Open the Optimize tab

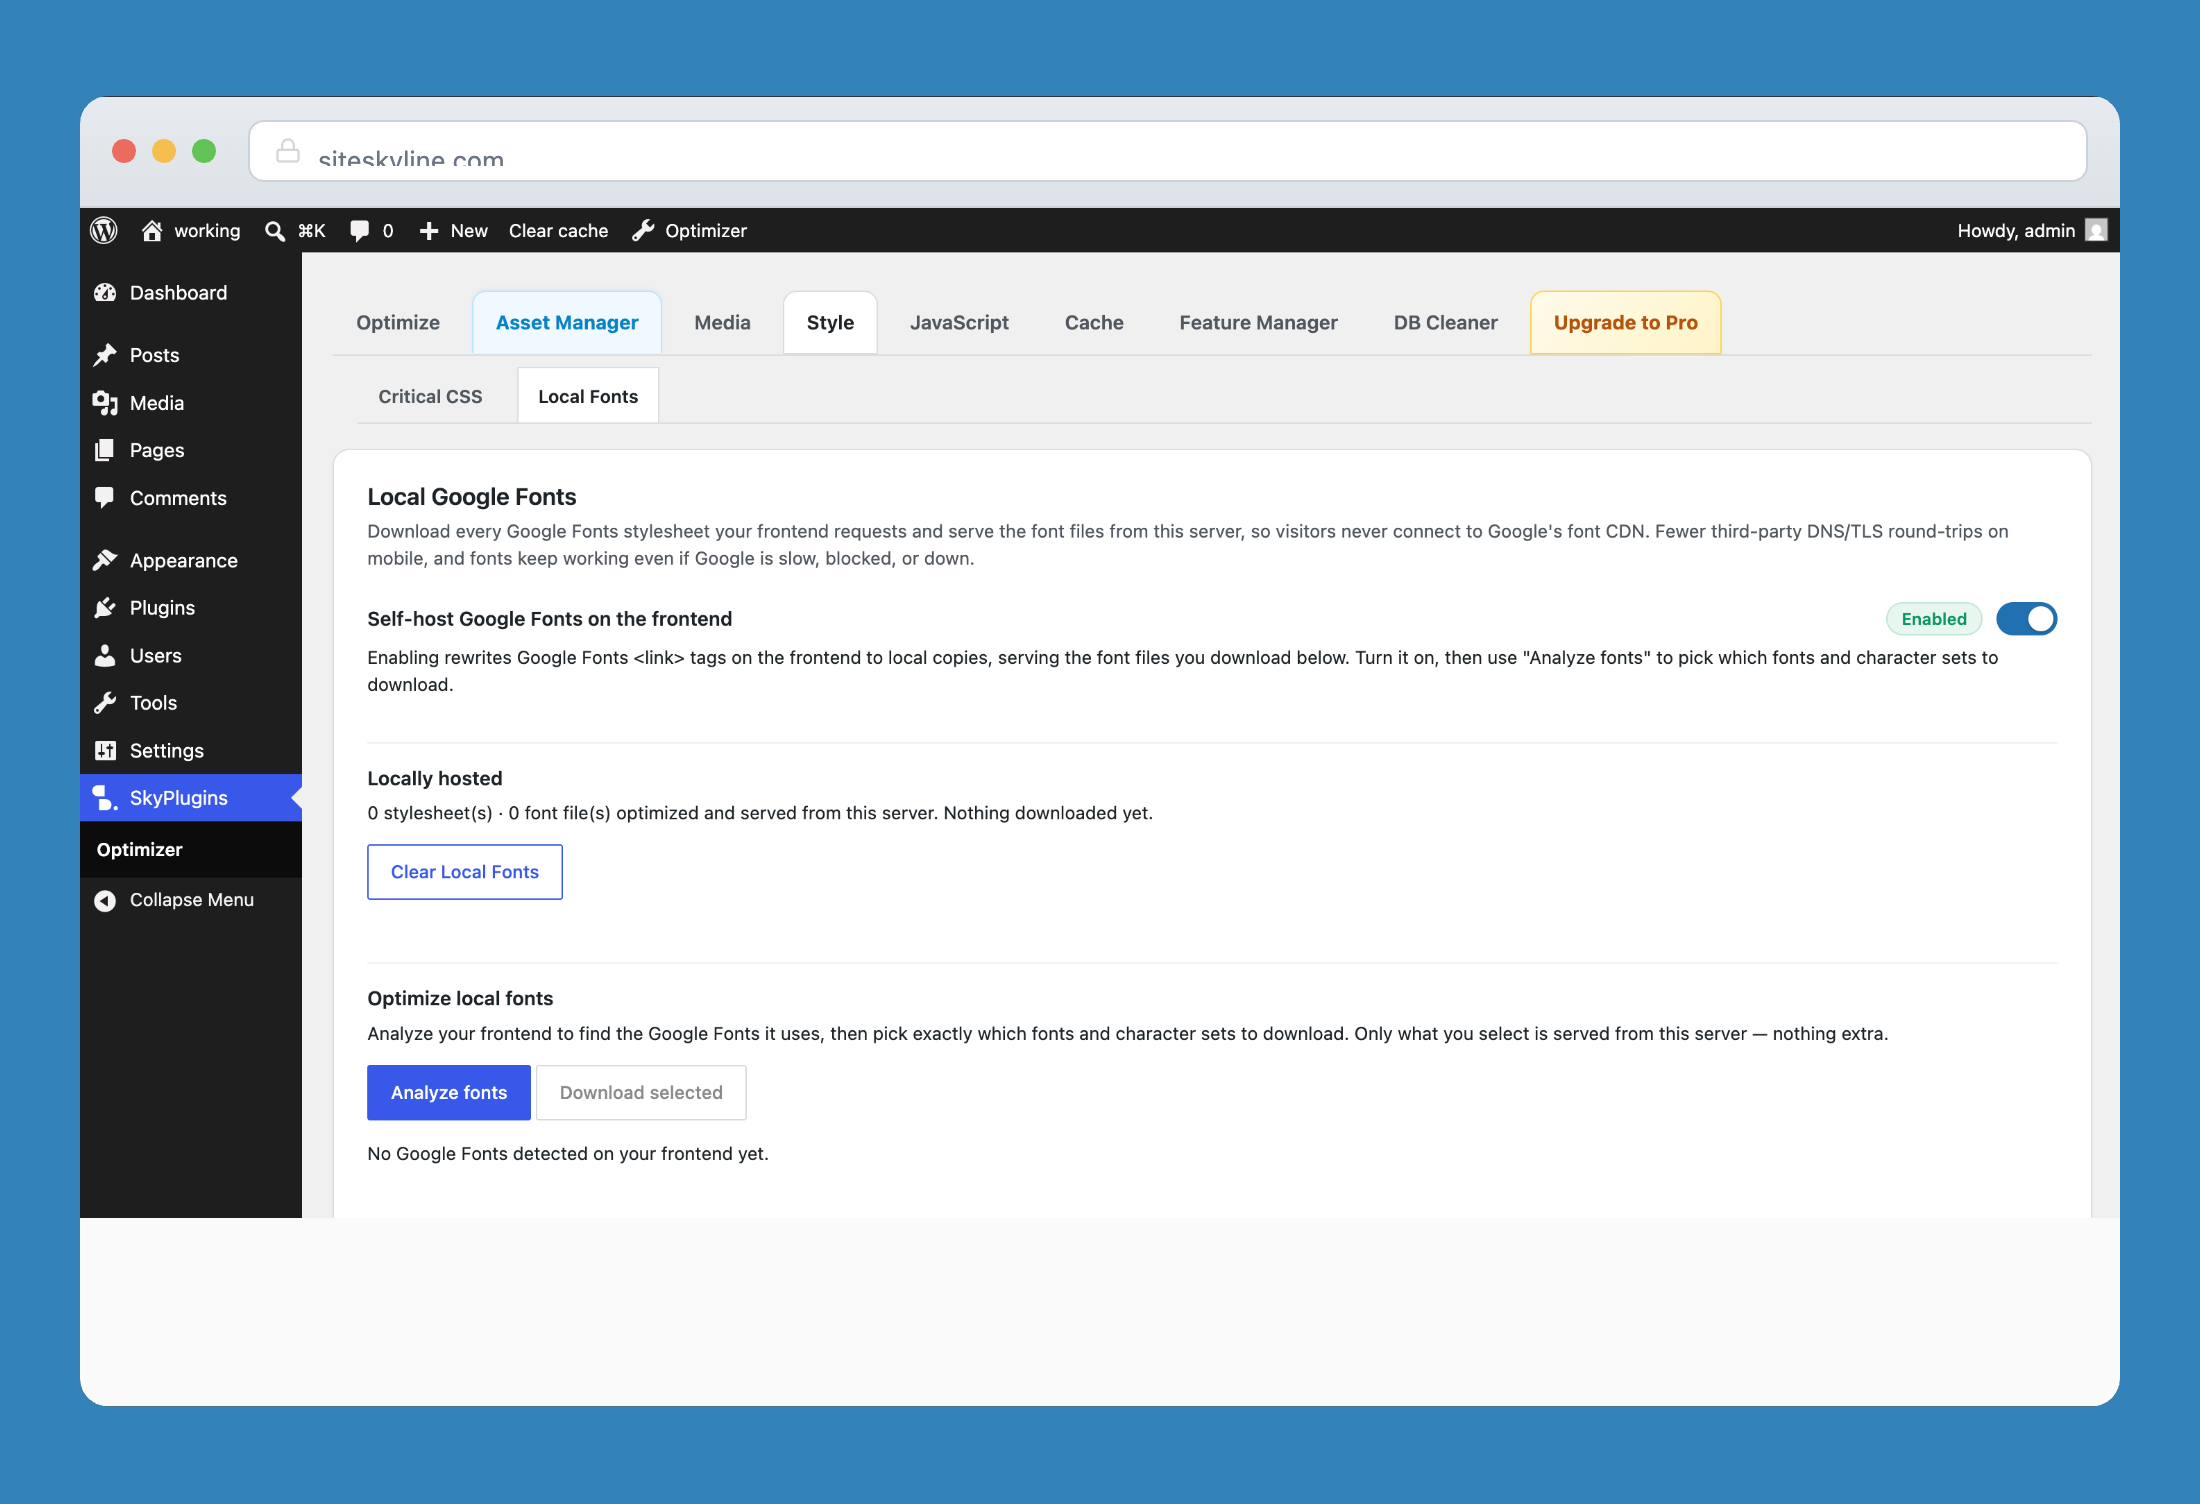pos(398,323)
